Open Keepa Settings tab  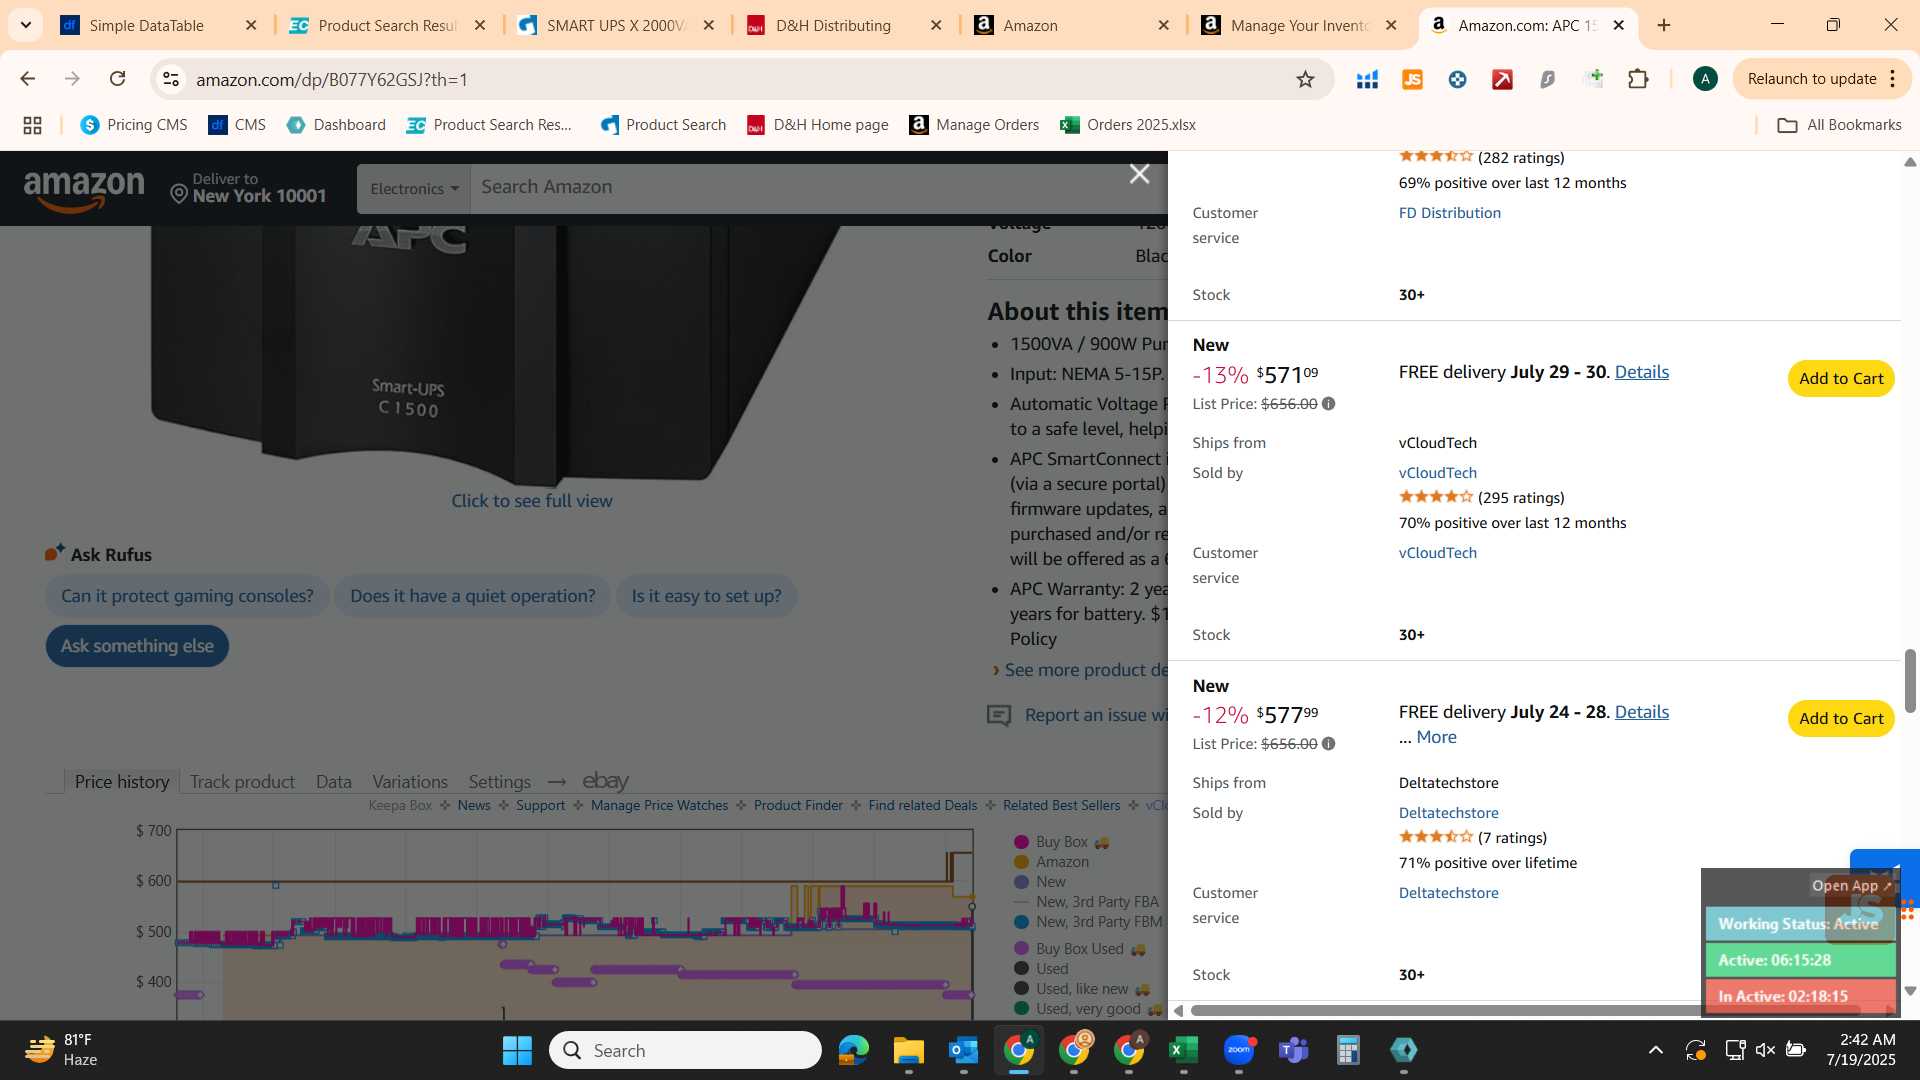point(499,782)
